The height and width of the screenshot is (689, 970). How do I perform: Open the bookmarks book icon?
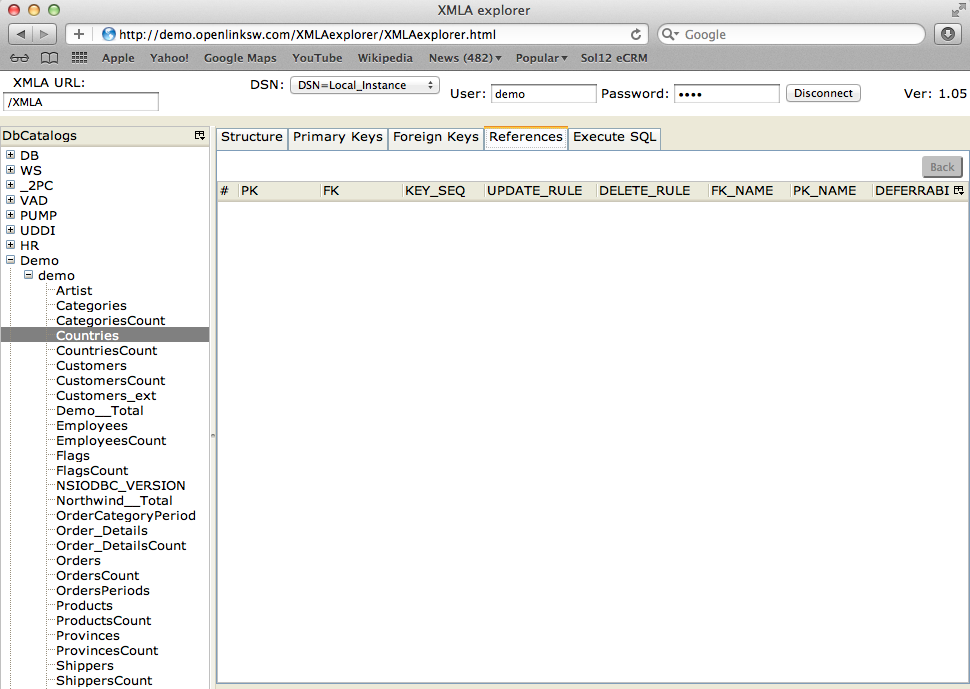tap(49, 58)
